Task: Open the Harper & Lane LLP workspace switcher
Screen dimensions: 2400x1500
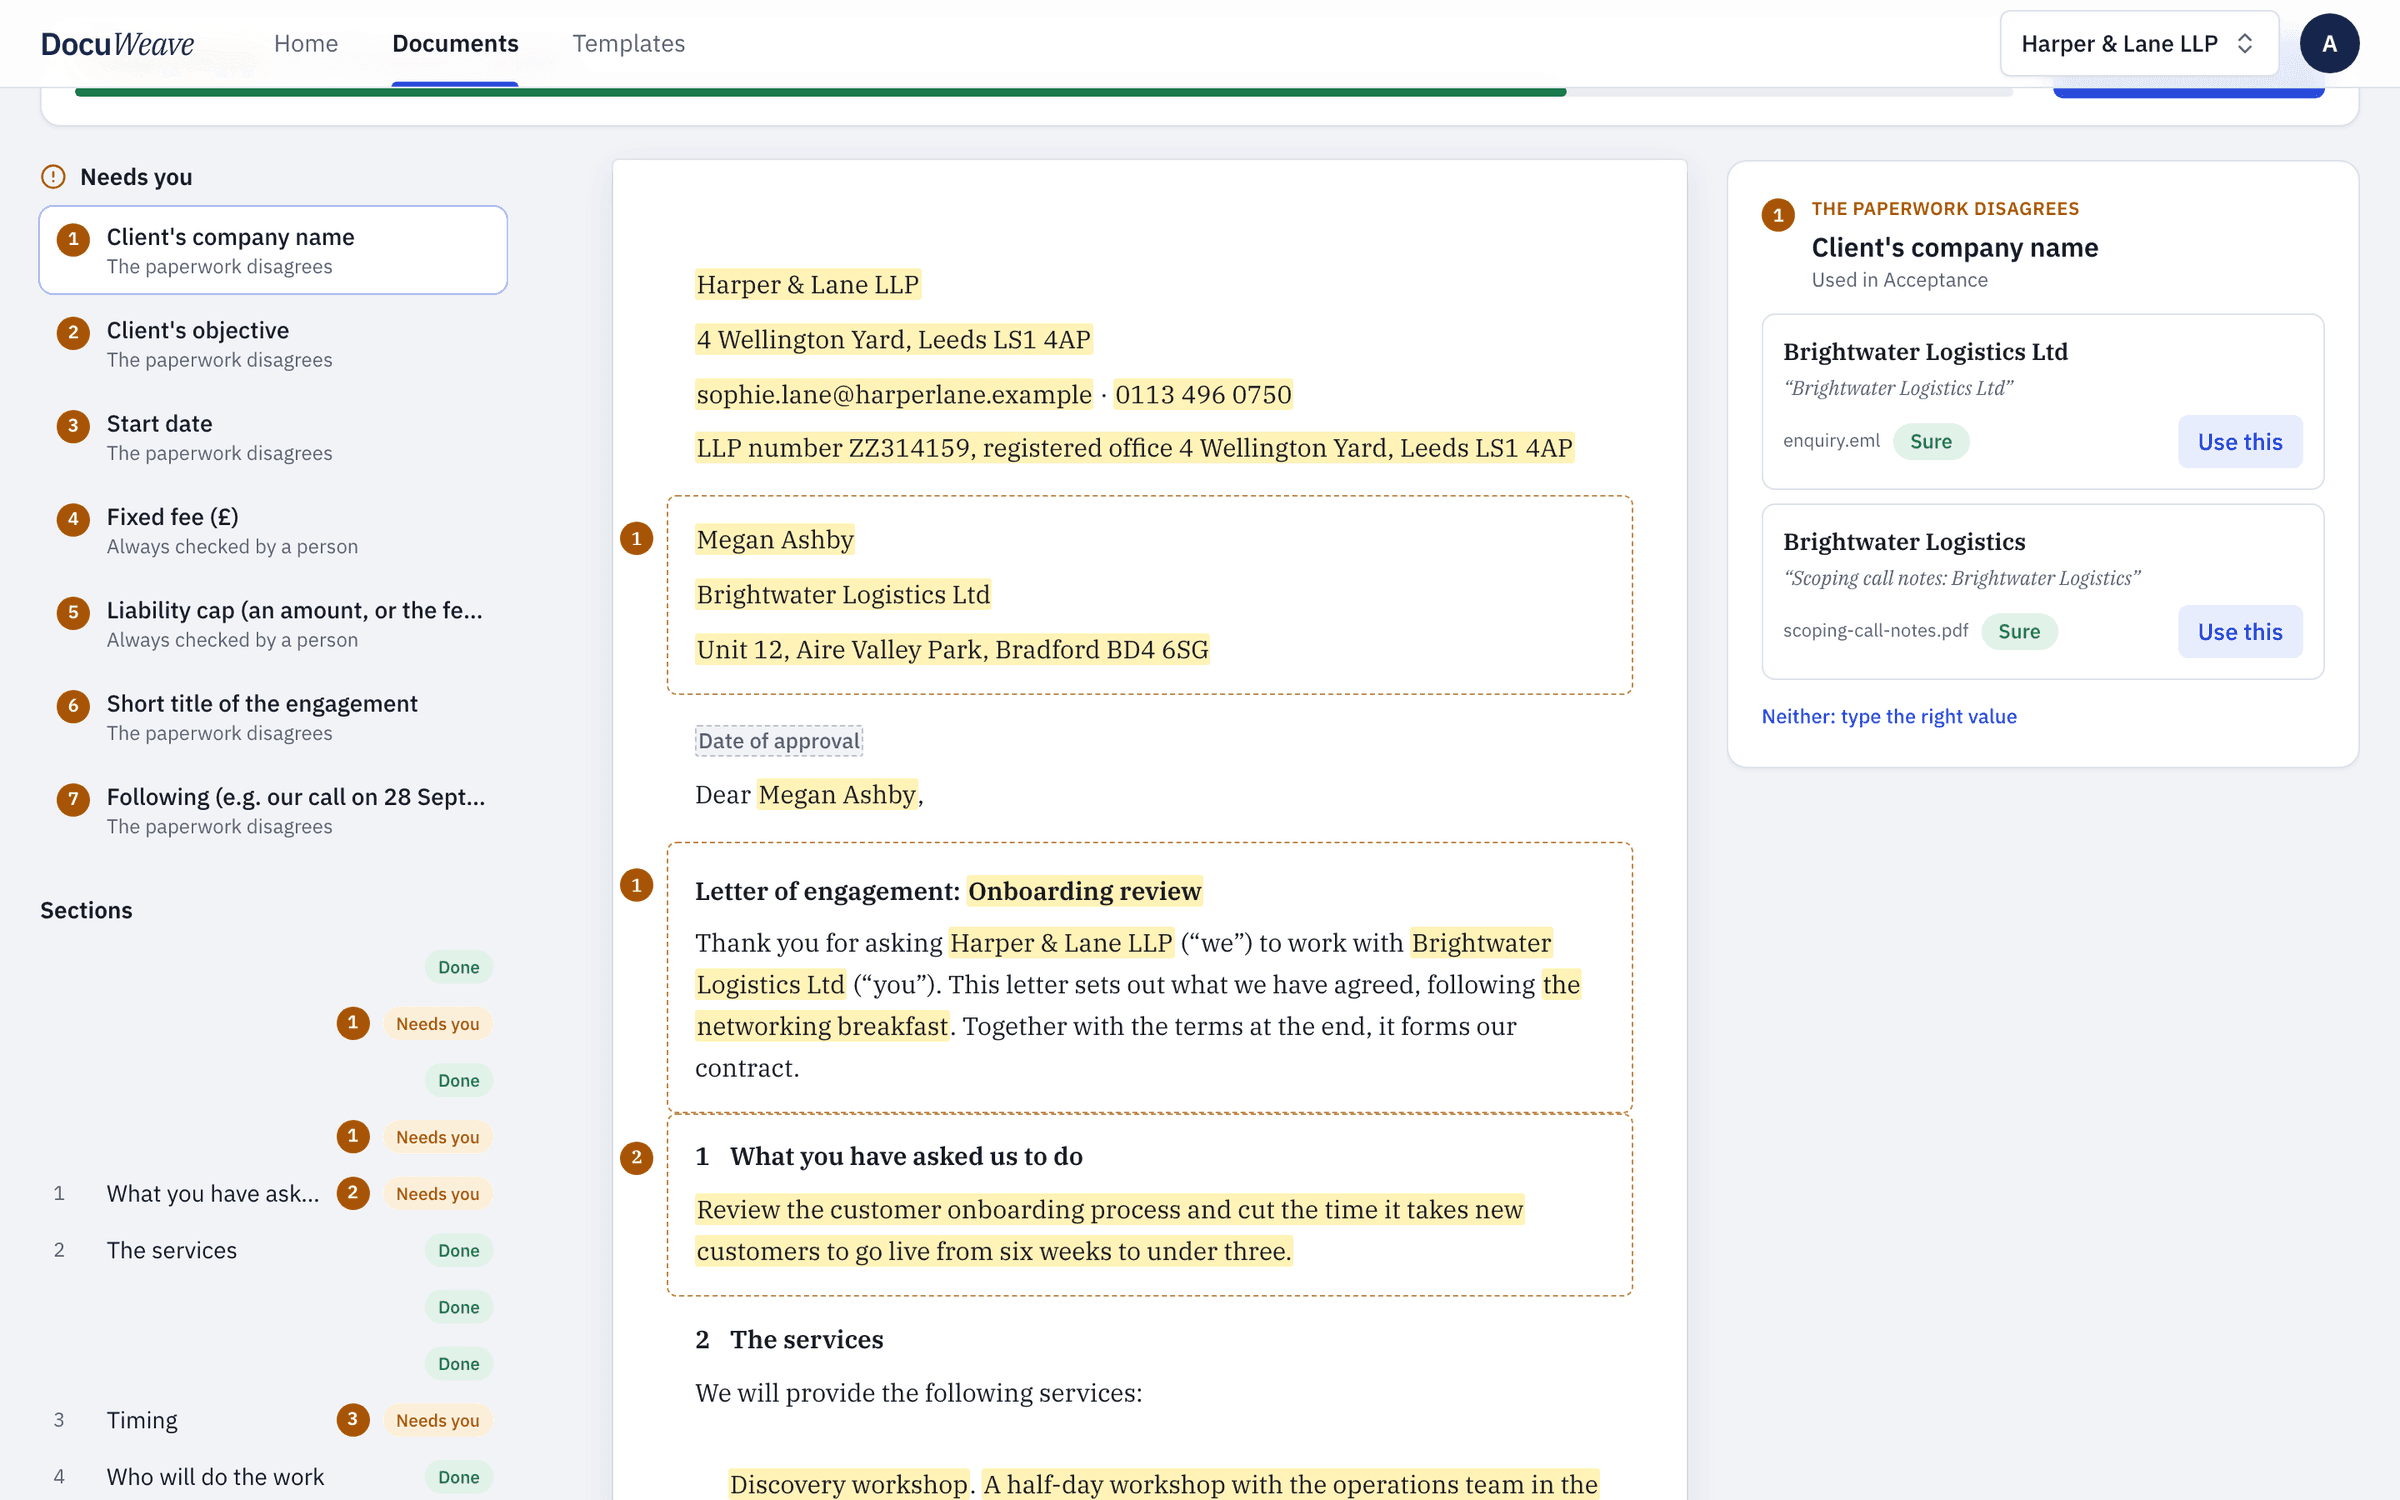Action: point(2139,43)
